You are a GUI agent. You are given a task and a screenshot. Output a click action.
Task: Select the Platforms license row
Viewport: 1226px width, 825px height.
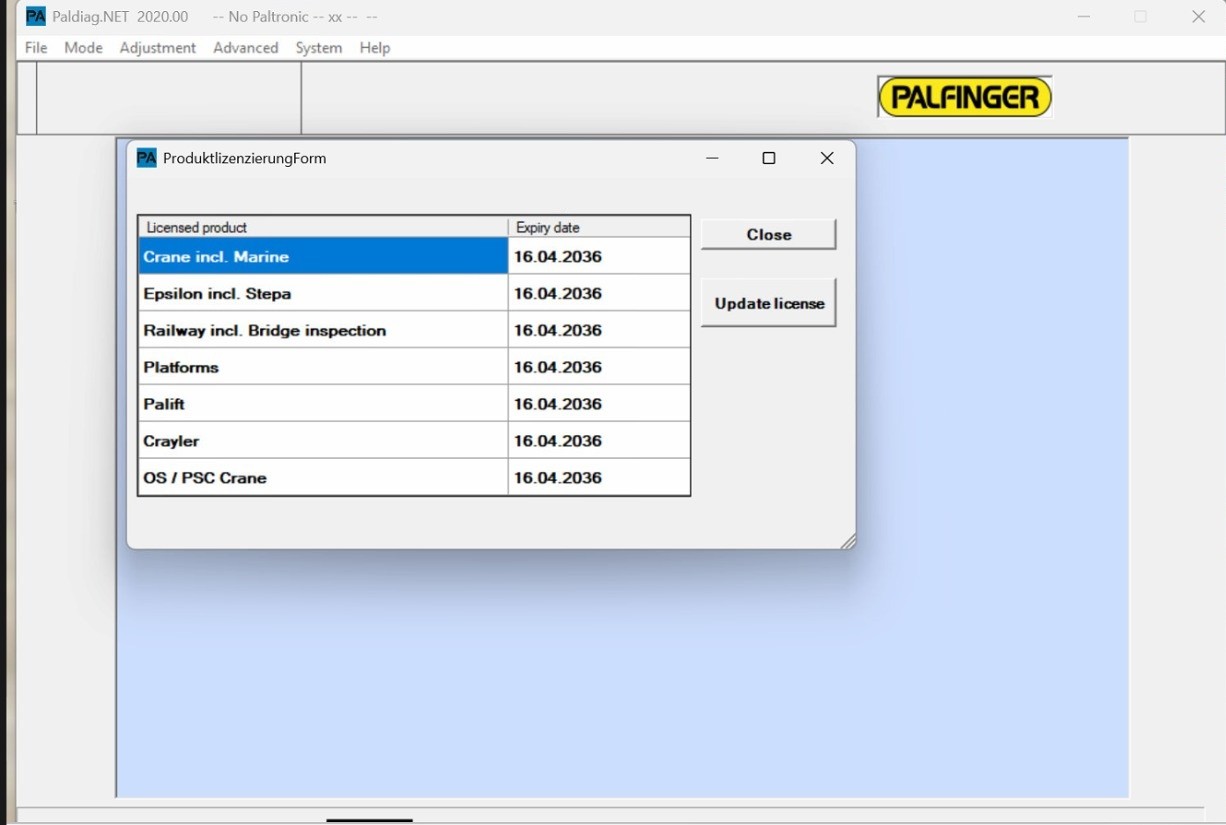coord(322,368)
